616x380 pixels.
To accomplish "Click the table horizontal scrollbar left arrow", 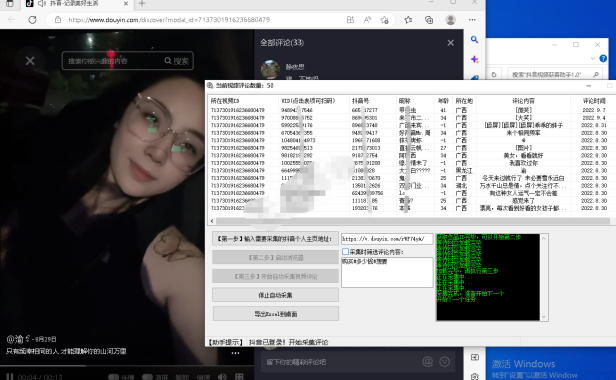I will [x=212, y=221].
